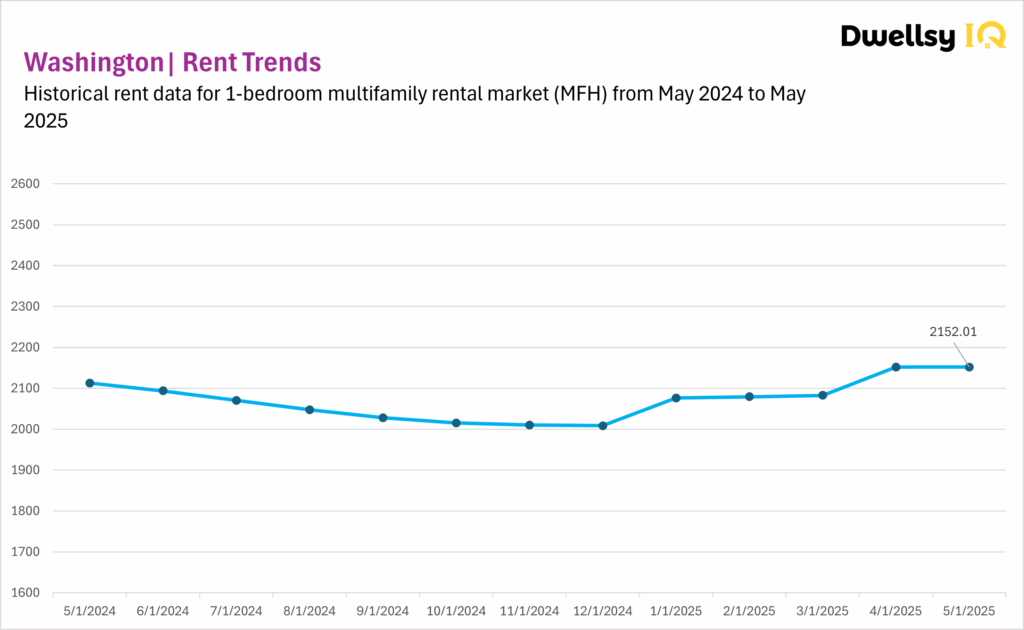Screen dimensions: 1024x630
Task: Select the 3/1/2025 data point
Action: point(823,395)
